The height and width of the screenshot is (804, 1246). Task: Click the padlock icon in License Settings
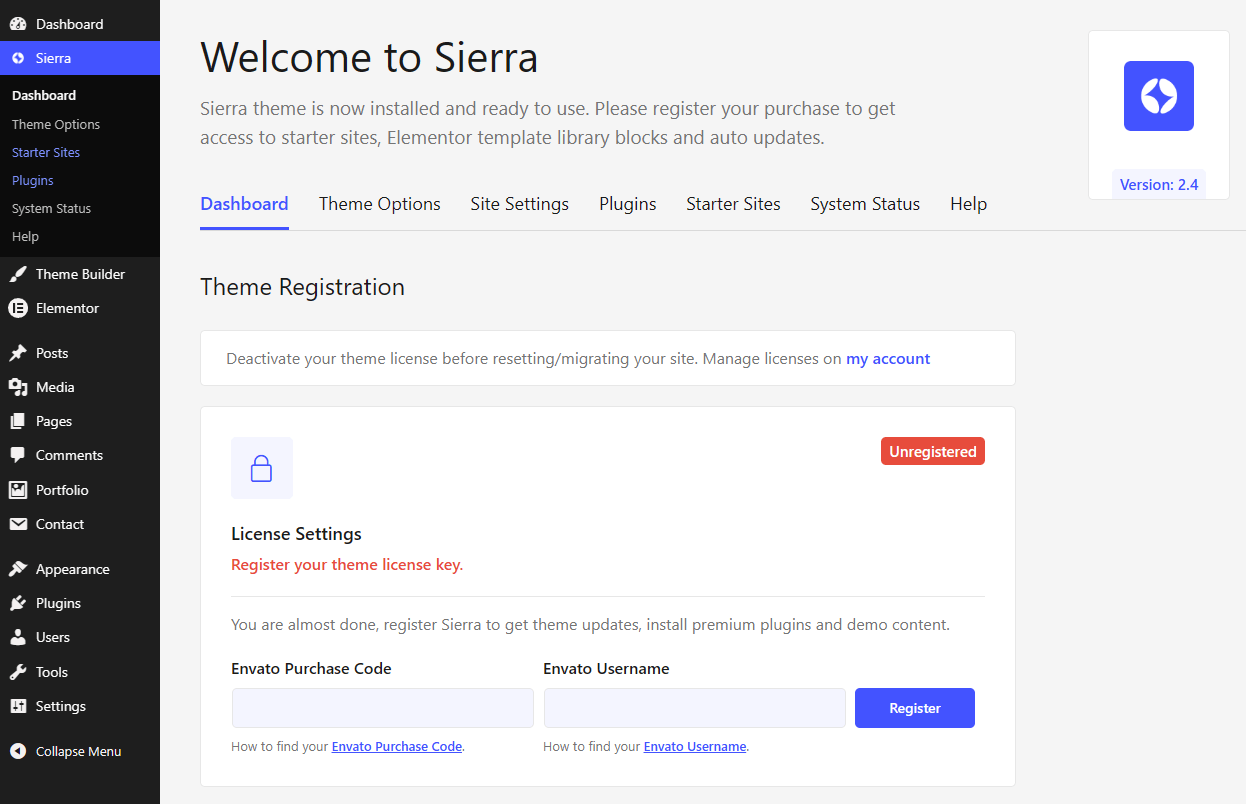(261, 468)
